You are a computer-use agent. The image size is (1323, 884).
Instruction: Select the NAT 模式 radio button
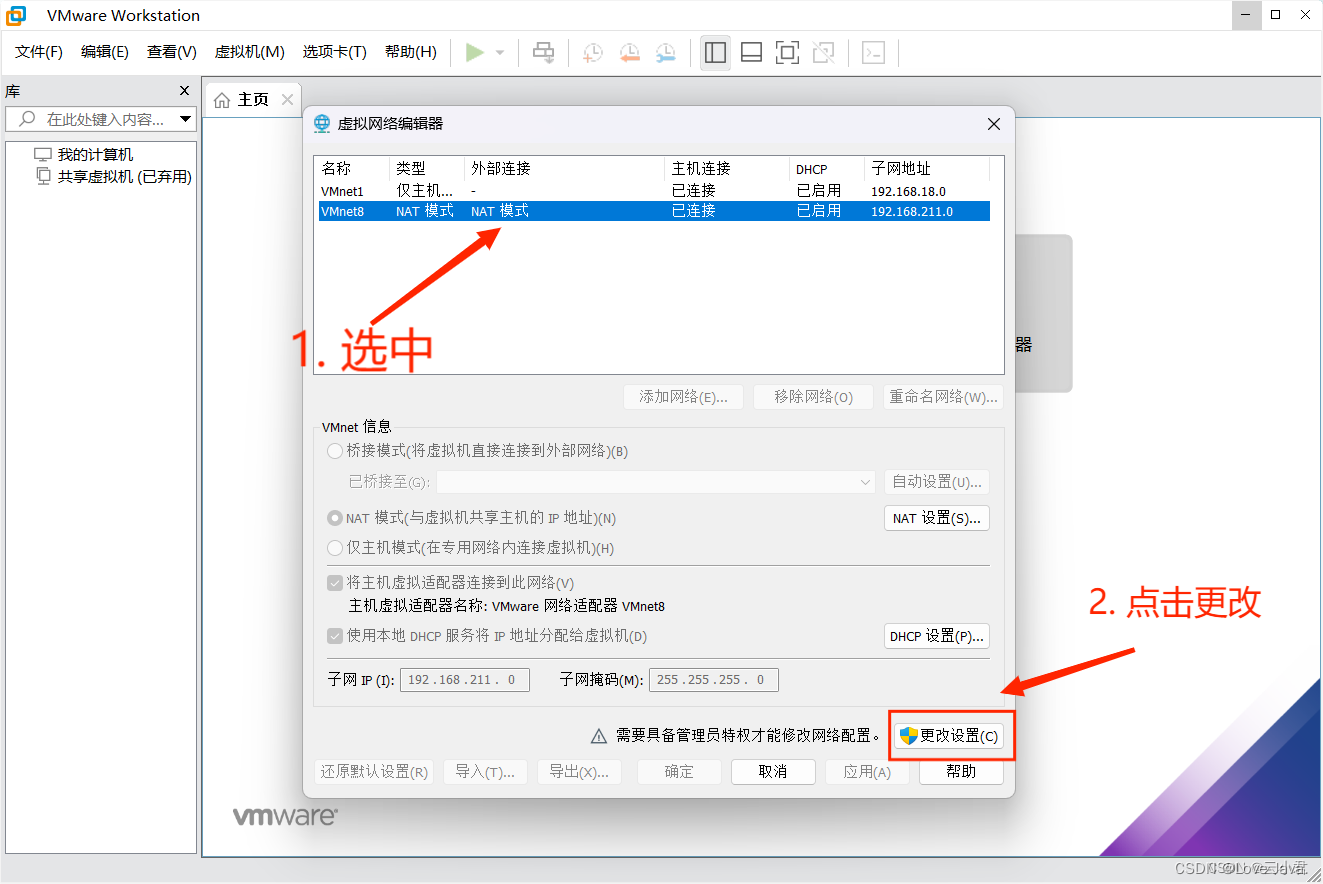pyautogui.click(x=335, y=518)
